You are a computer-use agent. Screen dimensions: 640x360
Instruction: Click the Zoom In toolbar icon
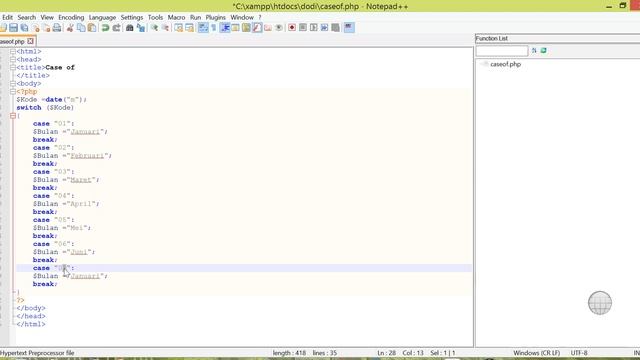pos(154,28)
